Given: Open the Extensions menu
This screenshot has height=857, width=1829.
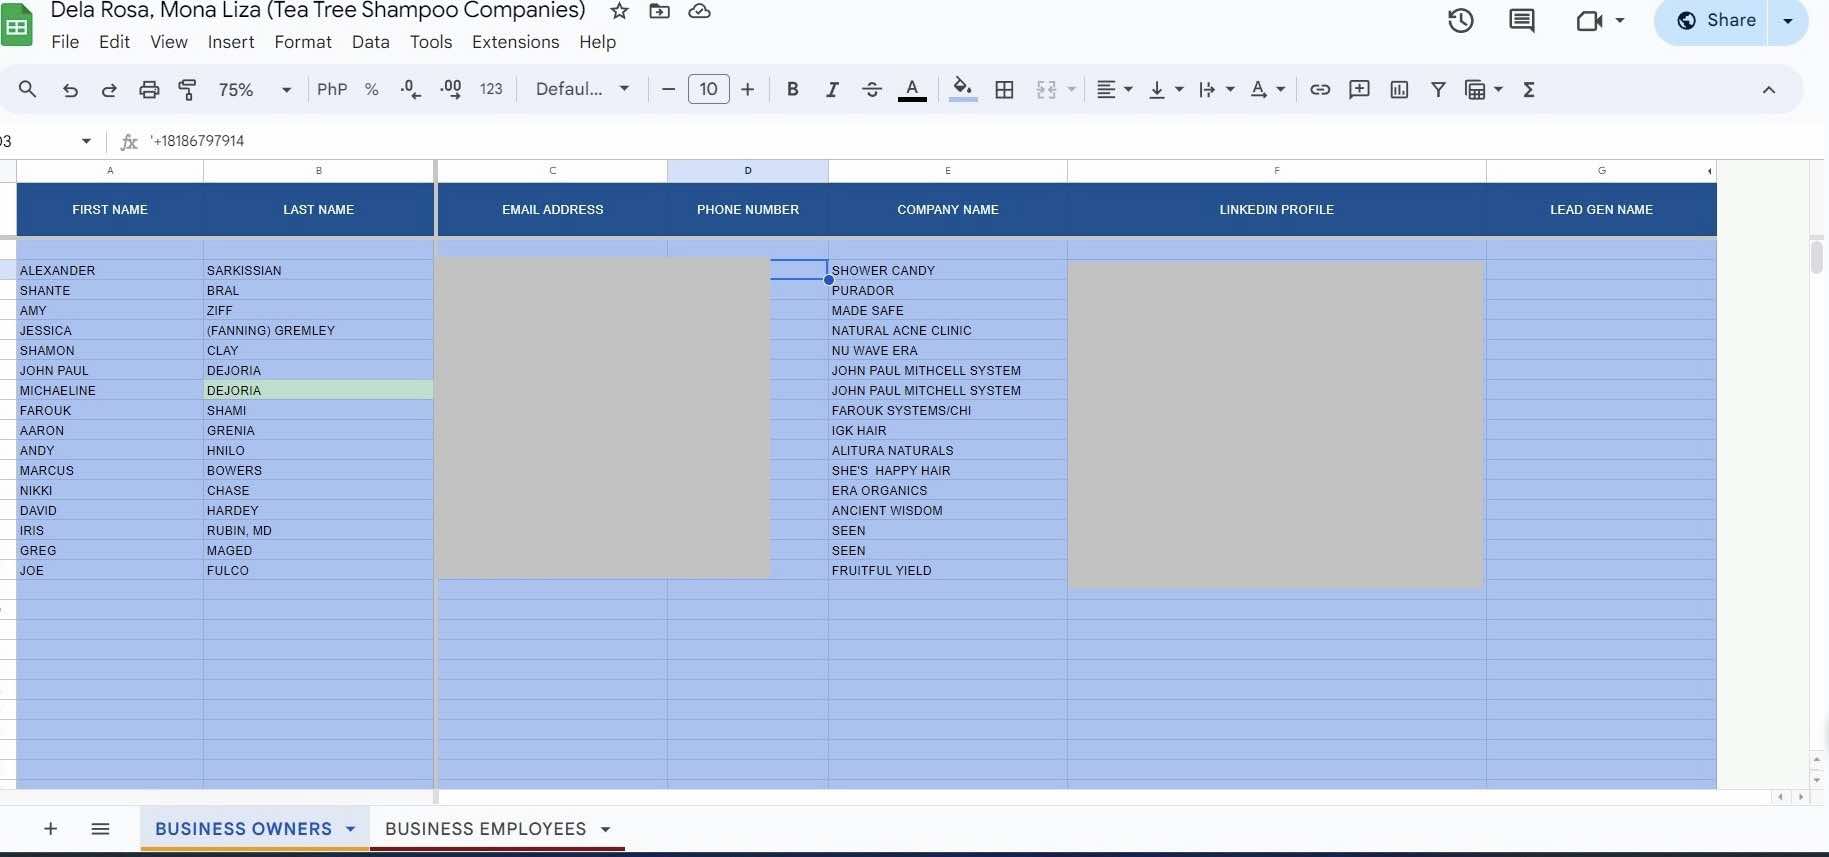Looking at the screenshot, I should tap(516, 42).
